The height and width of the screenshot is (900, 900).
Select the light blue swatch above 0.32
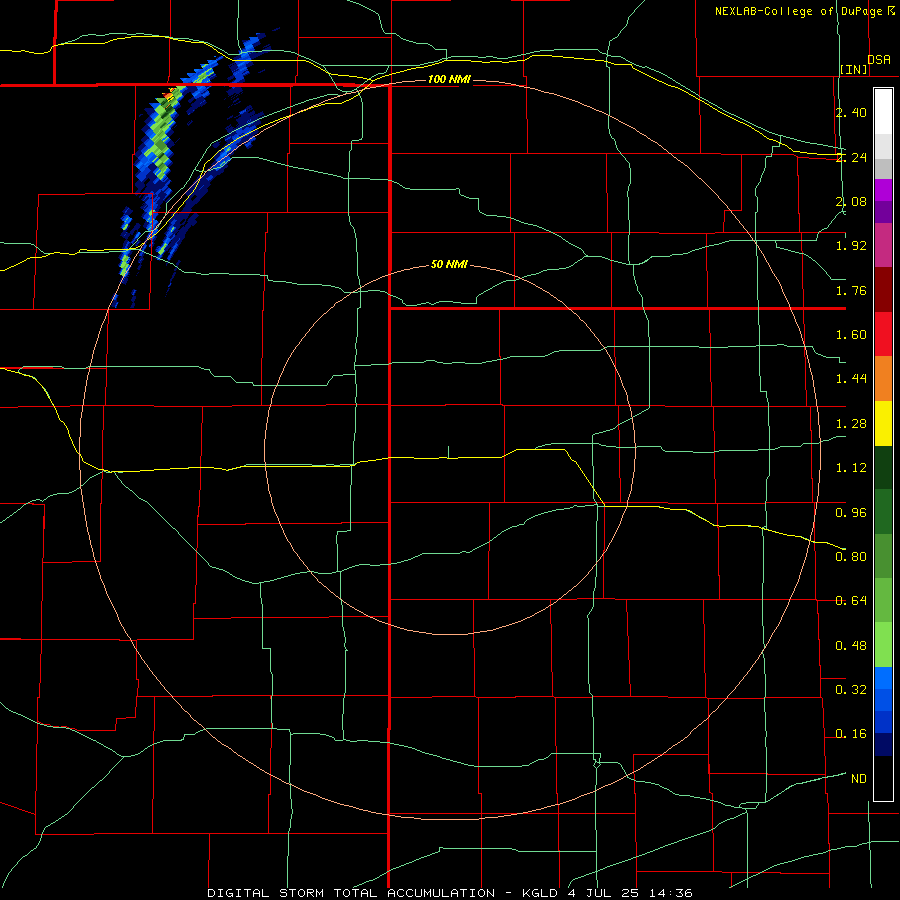883,678
